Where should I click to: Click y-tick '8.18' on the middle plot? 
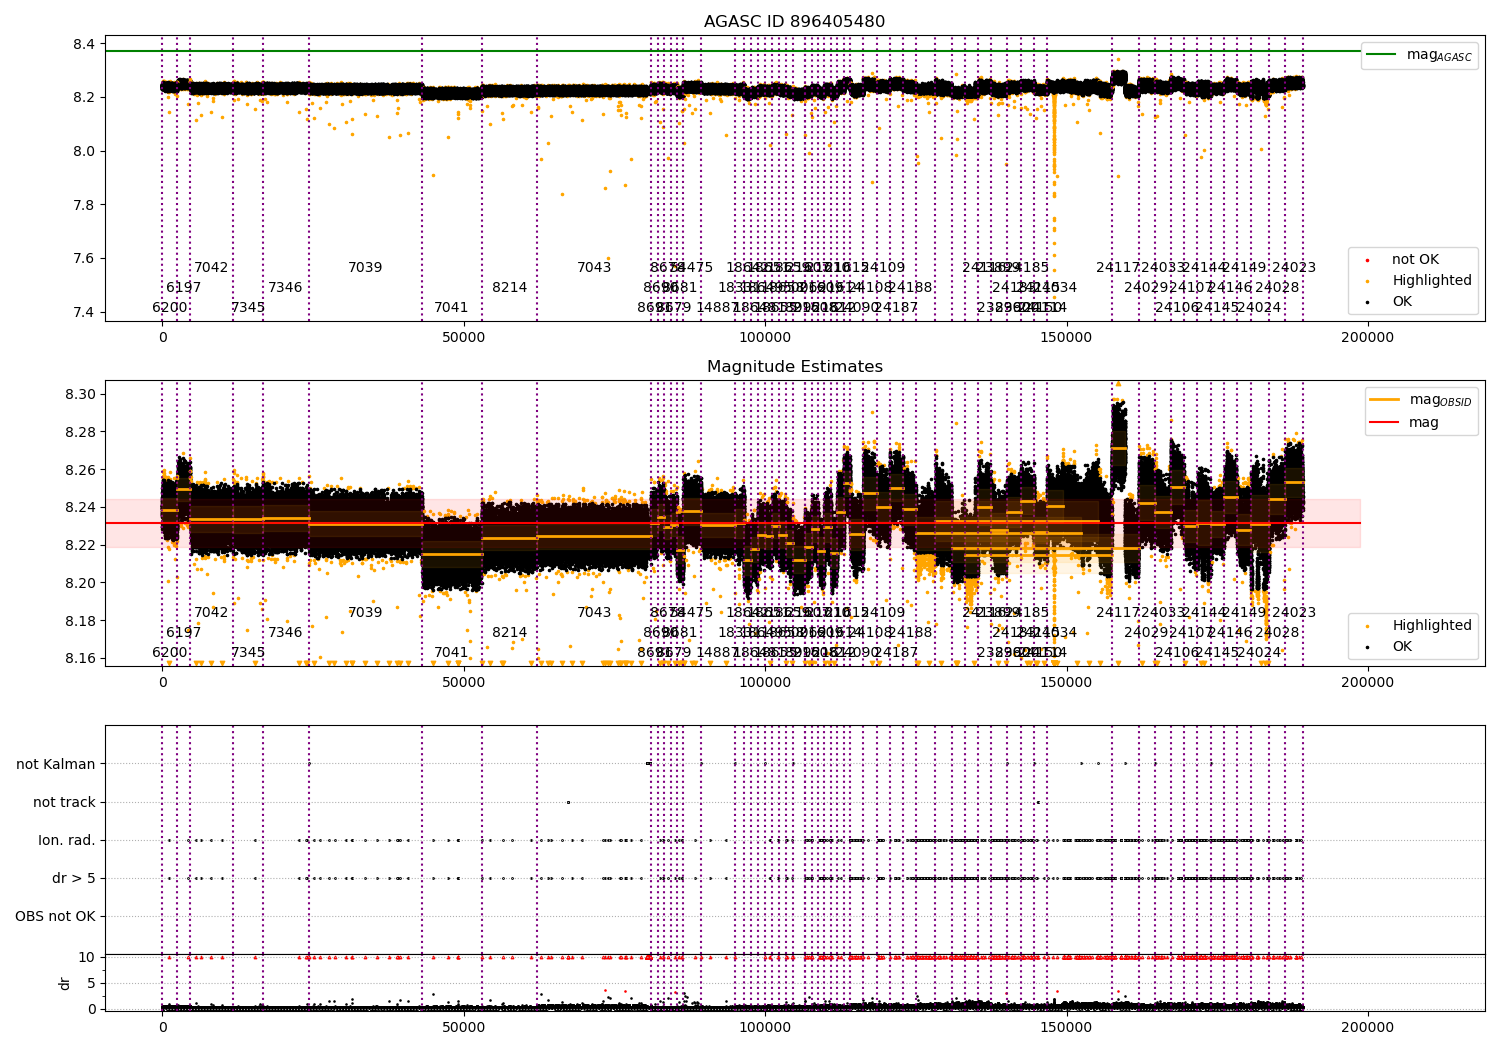[x=80, y=621]
